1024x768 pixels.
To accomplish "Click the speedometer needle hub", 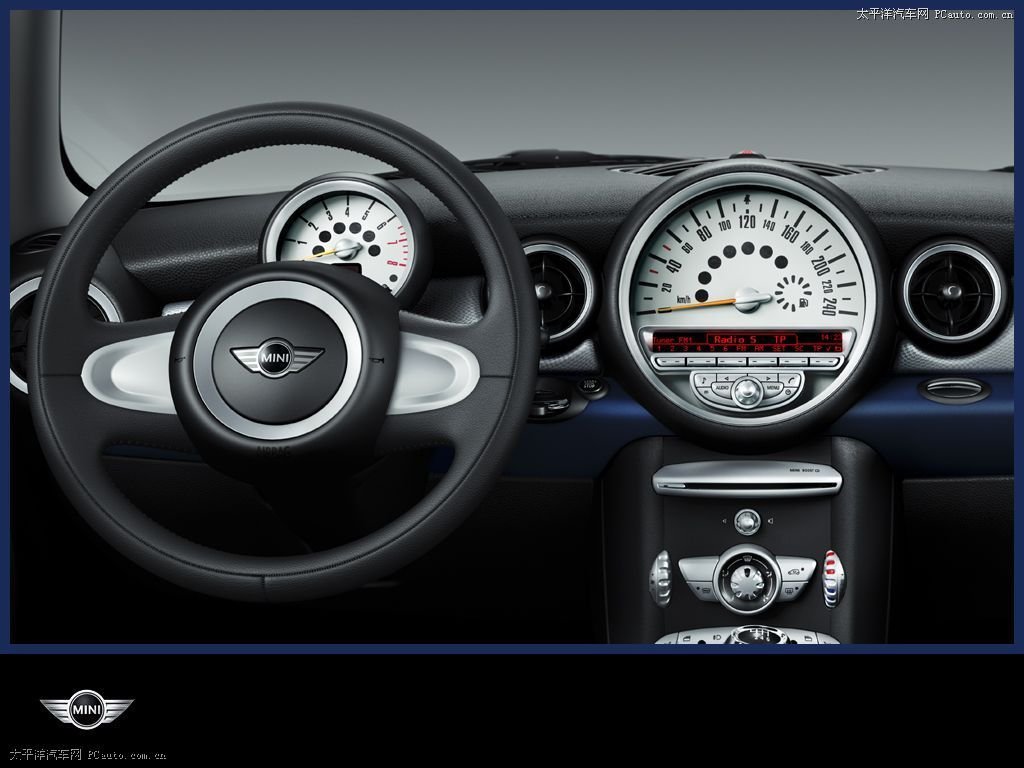I will [x=749, y=300].
